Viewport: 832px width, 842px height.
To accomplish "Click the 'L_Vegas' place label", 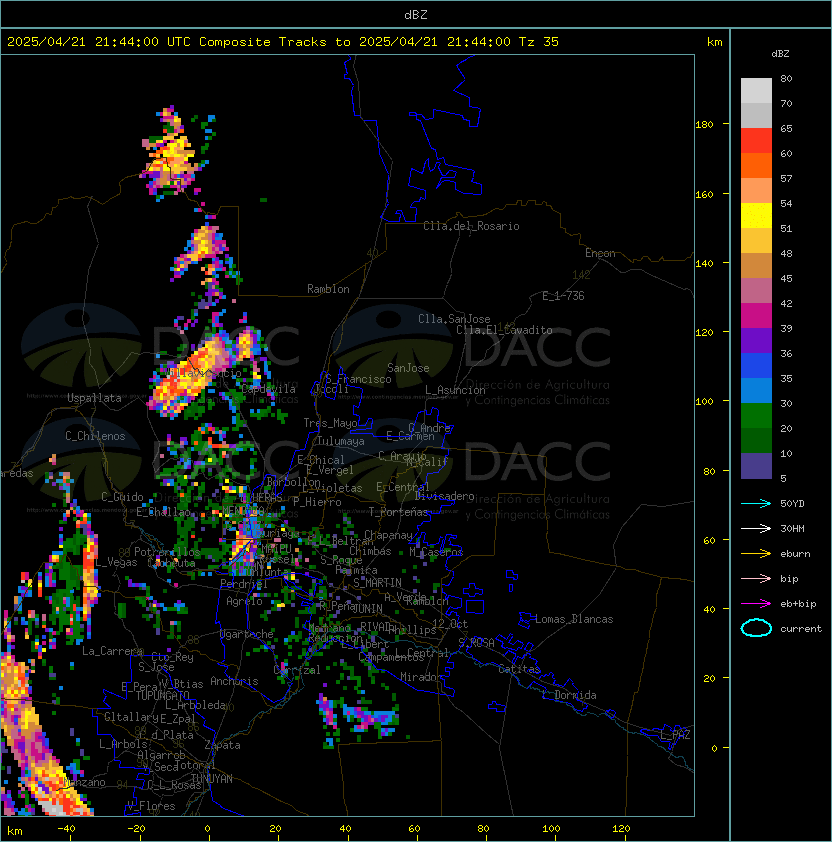I will [x=117, y=562].
